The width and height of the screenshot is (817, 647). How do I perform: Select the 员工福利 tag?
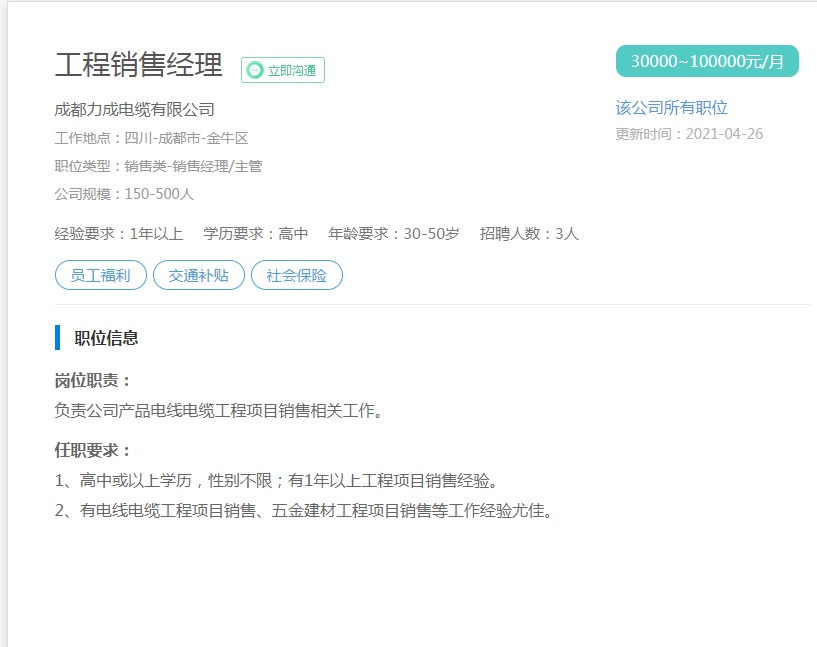(101, 275)
